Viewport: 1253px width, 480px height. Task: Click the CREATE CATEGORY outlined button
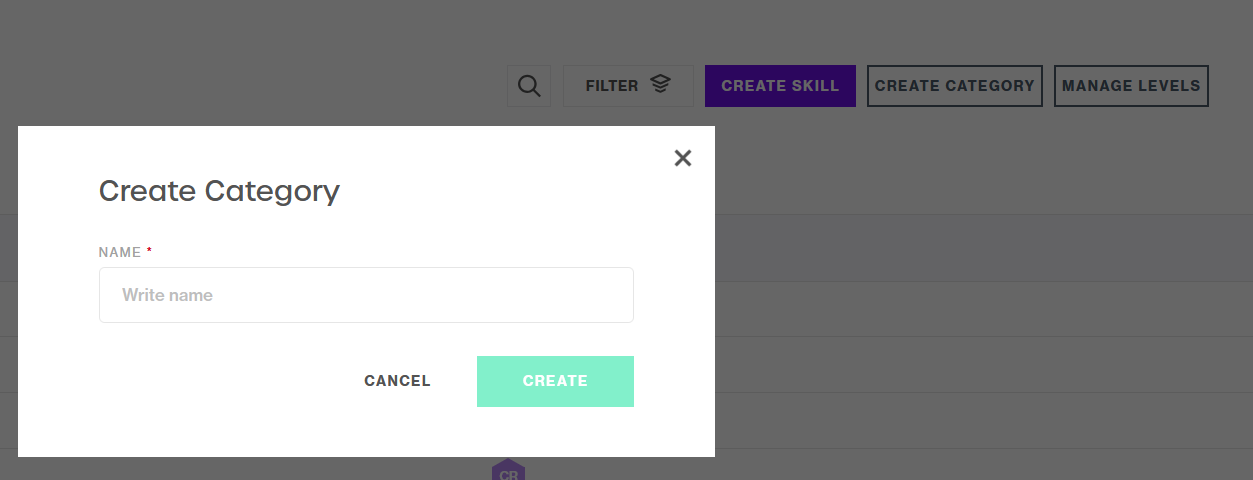[x=955, y=86]
